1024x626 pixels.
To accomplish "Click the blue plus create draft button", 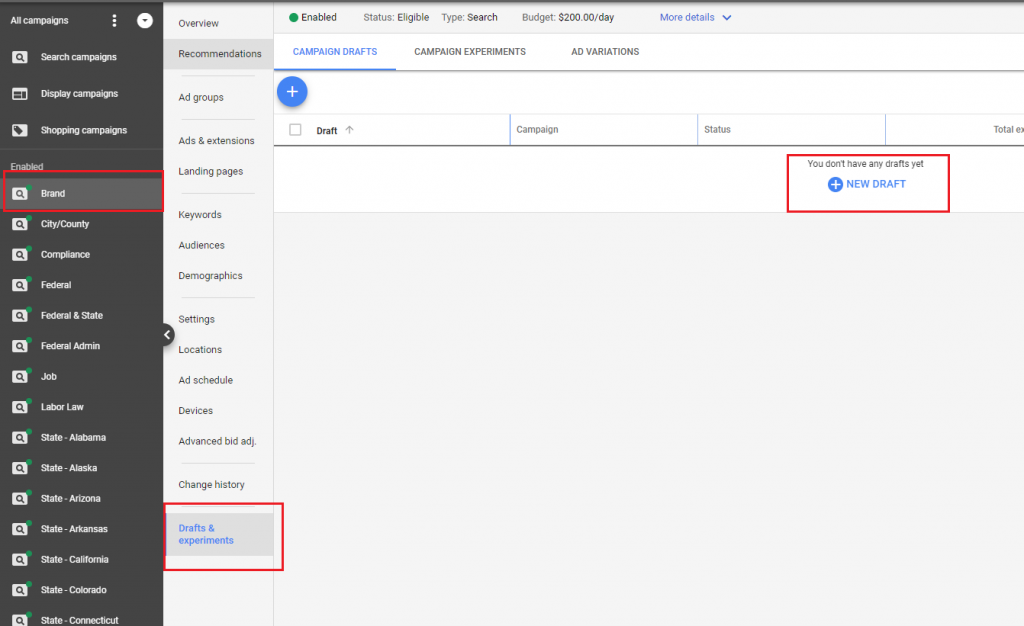I will tap(292, 92).
